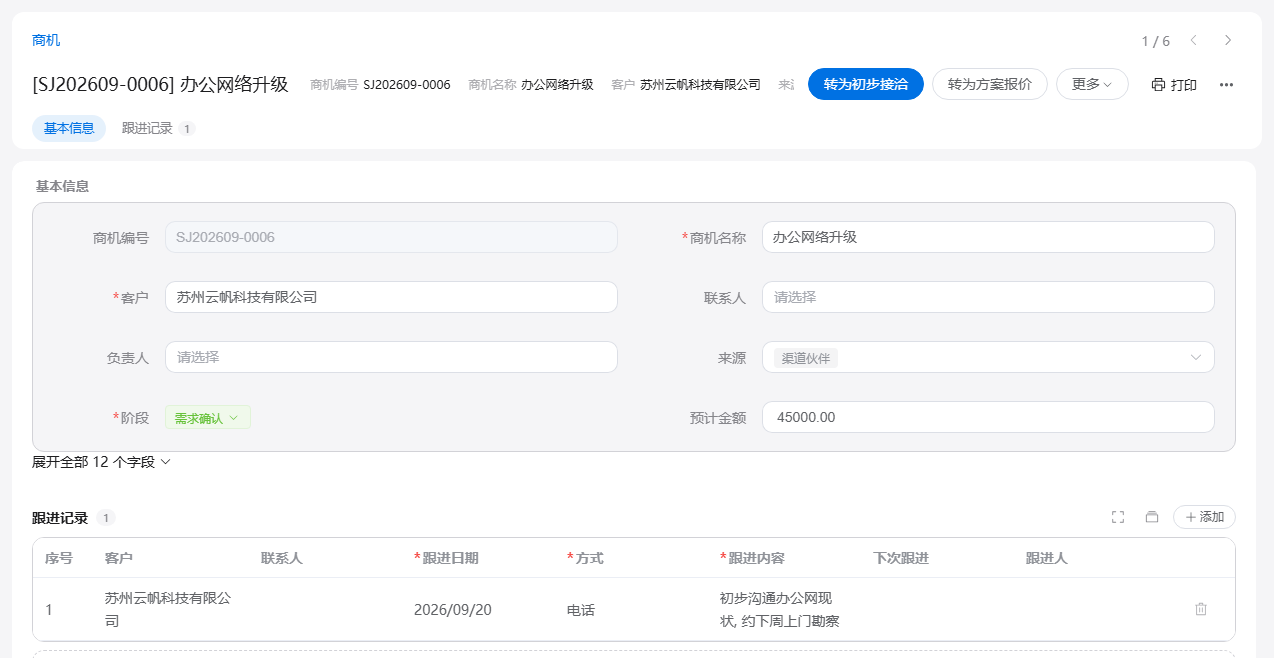Open the 商机 breadcrumb link
The width and height of the screenshot is (1274, 658).
[46, 40]
